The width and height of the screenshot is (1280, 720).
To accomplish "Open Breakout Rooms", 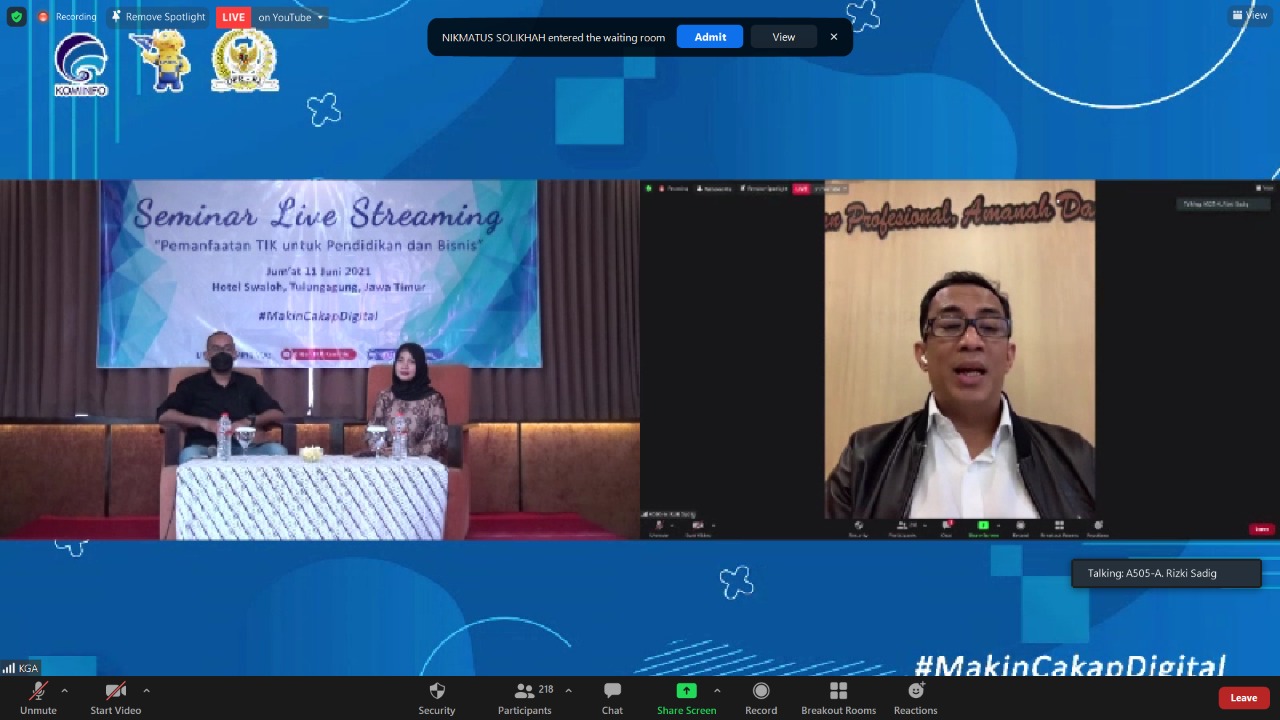I will 838,698.
